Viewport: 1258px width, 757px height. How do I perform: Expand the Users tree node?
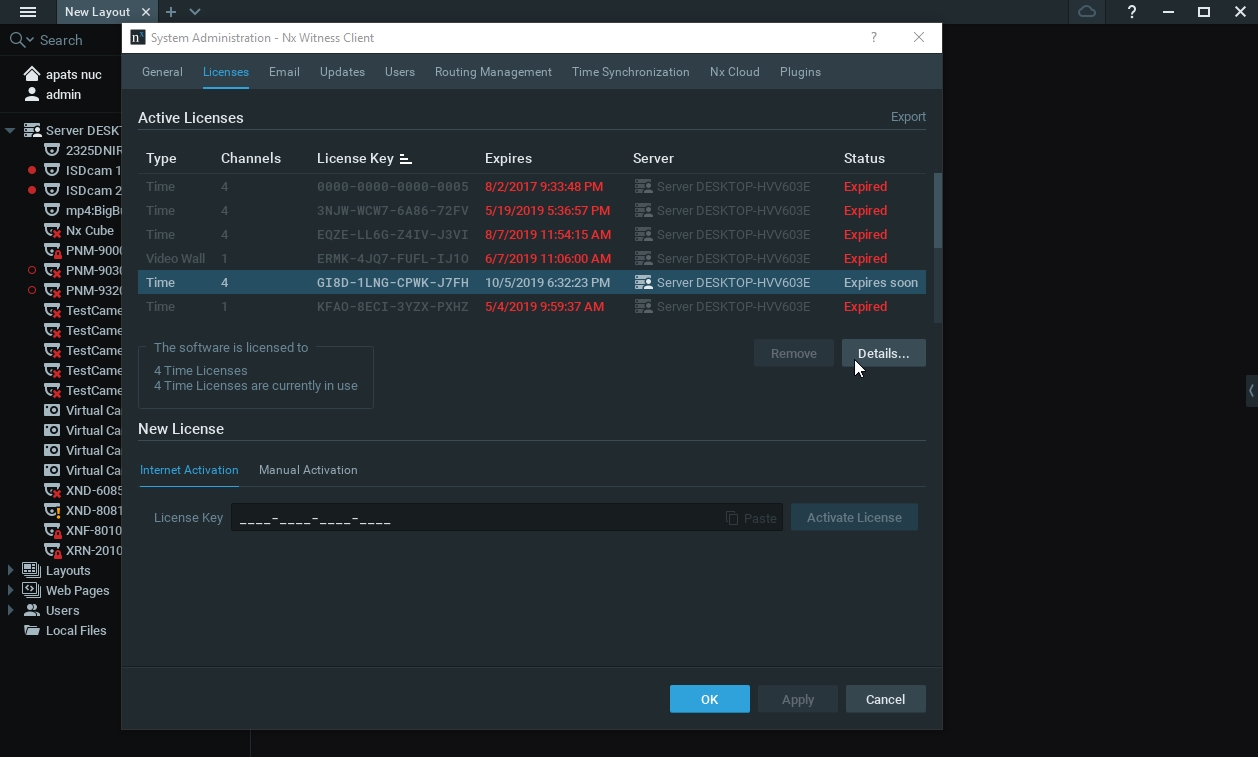coord(10,610)
